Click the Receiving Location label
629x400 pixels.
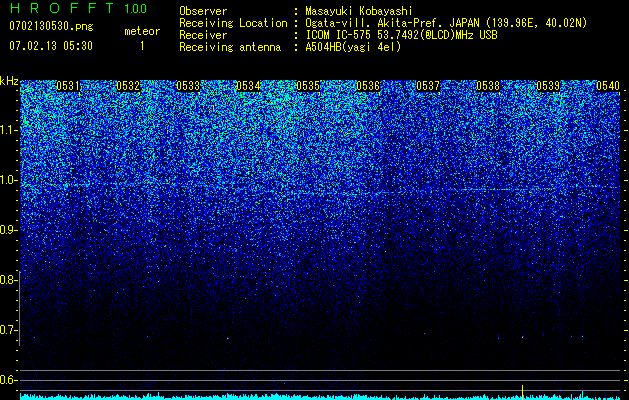coord(233,23)
